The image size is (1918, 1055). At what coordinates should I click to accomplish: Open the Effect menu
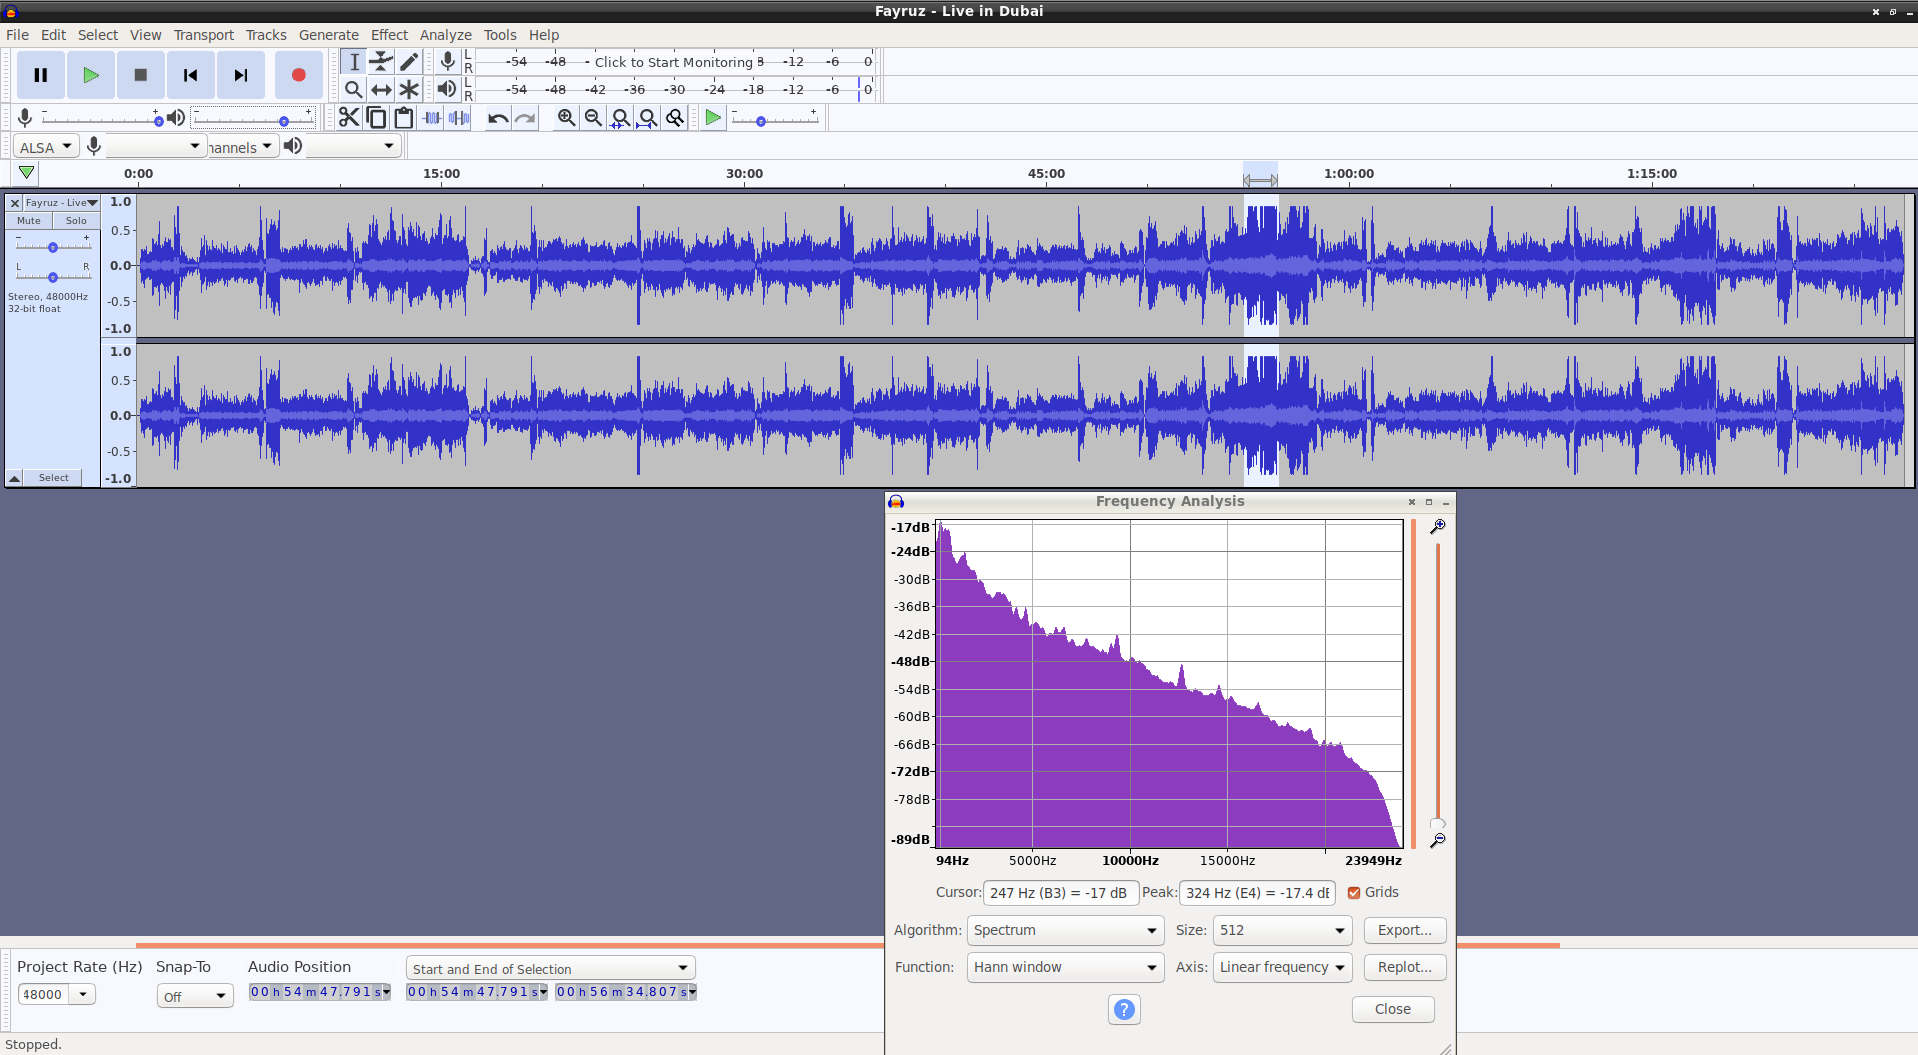[389, 35]
